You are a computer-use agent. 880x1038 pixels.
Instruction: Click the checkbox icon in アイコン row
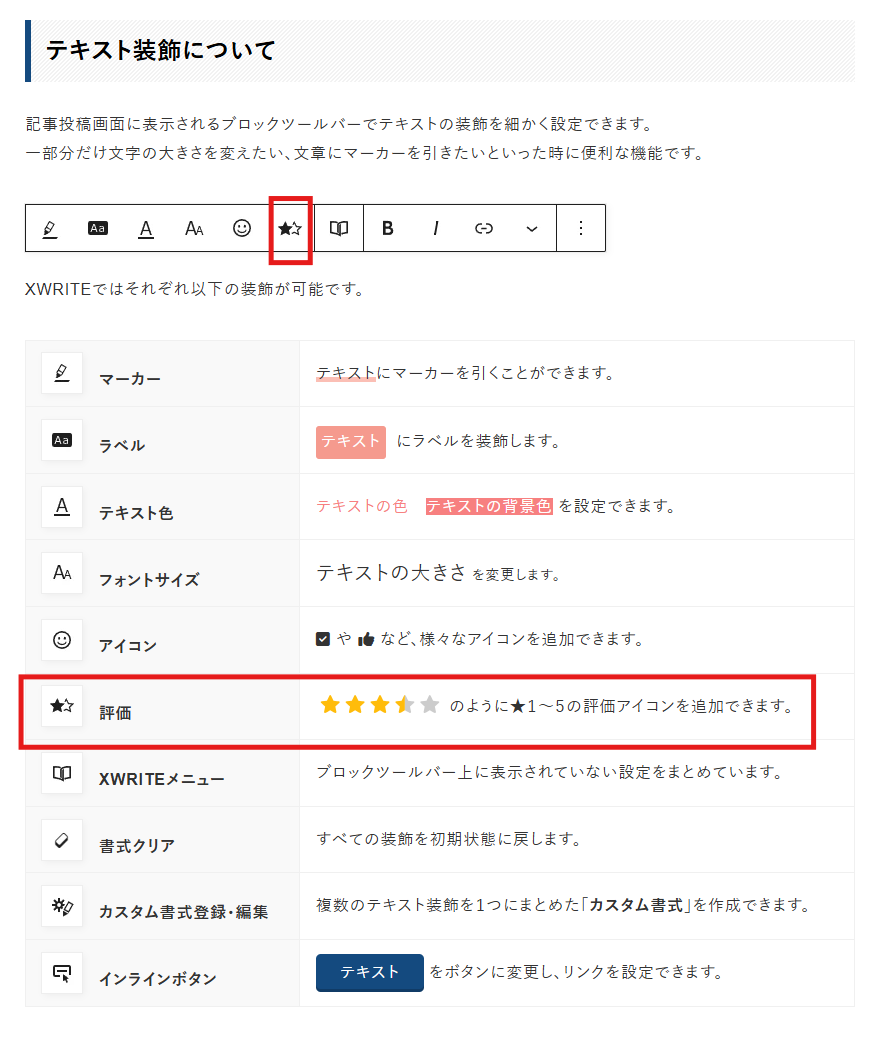pos(323,639)
